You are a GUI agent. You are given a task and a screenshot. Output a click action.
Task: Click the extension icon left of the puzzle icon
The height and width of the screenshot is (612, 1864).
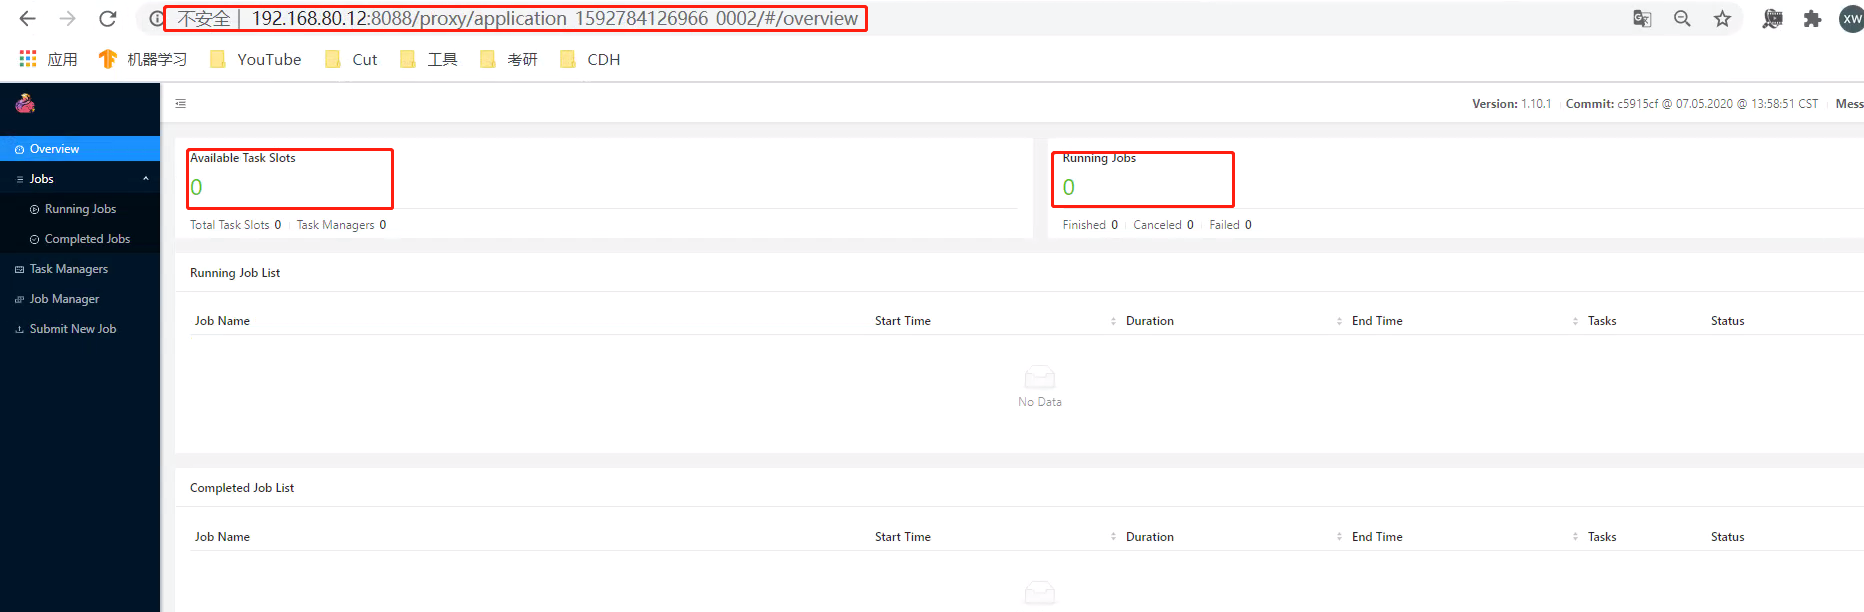[x=1772, y=18]
